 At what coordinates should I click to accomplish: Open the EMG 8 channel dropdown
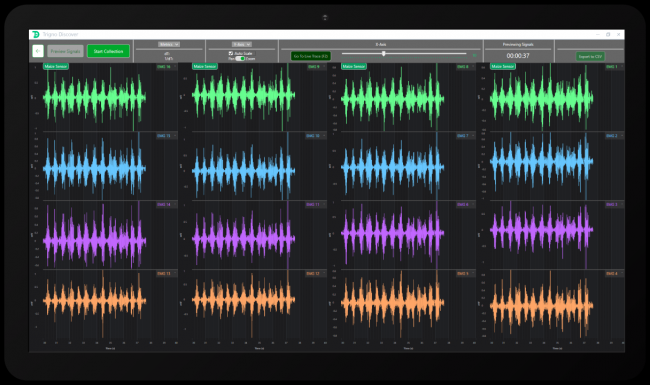point(465,67)
